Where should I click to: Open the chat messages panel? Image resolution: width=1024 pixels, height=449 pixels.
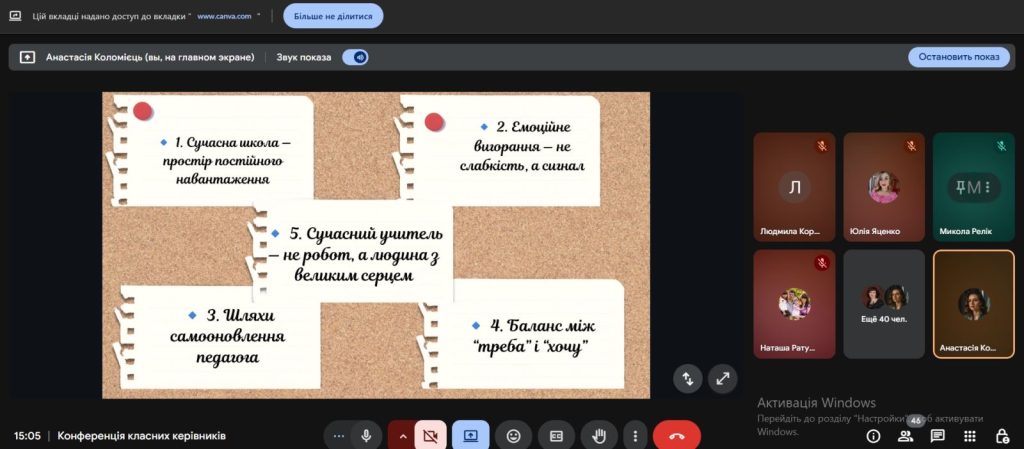click(x=937, y=436)
